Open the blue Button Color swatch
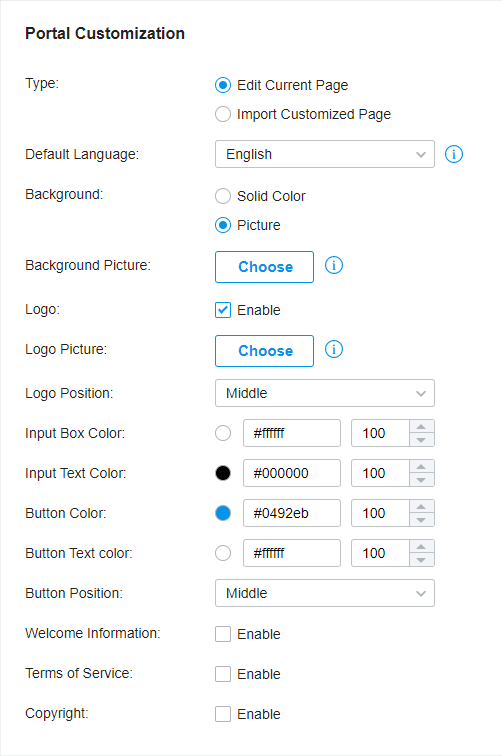This screenshot has height=756, width=502. coord(223,513)
